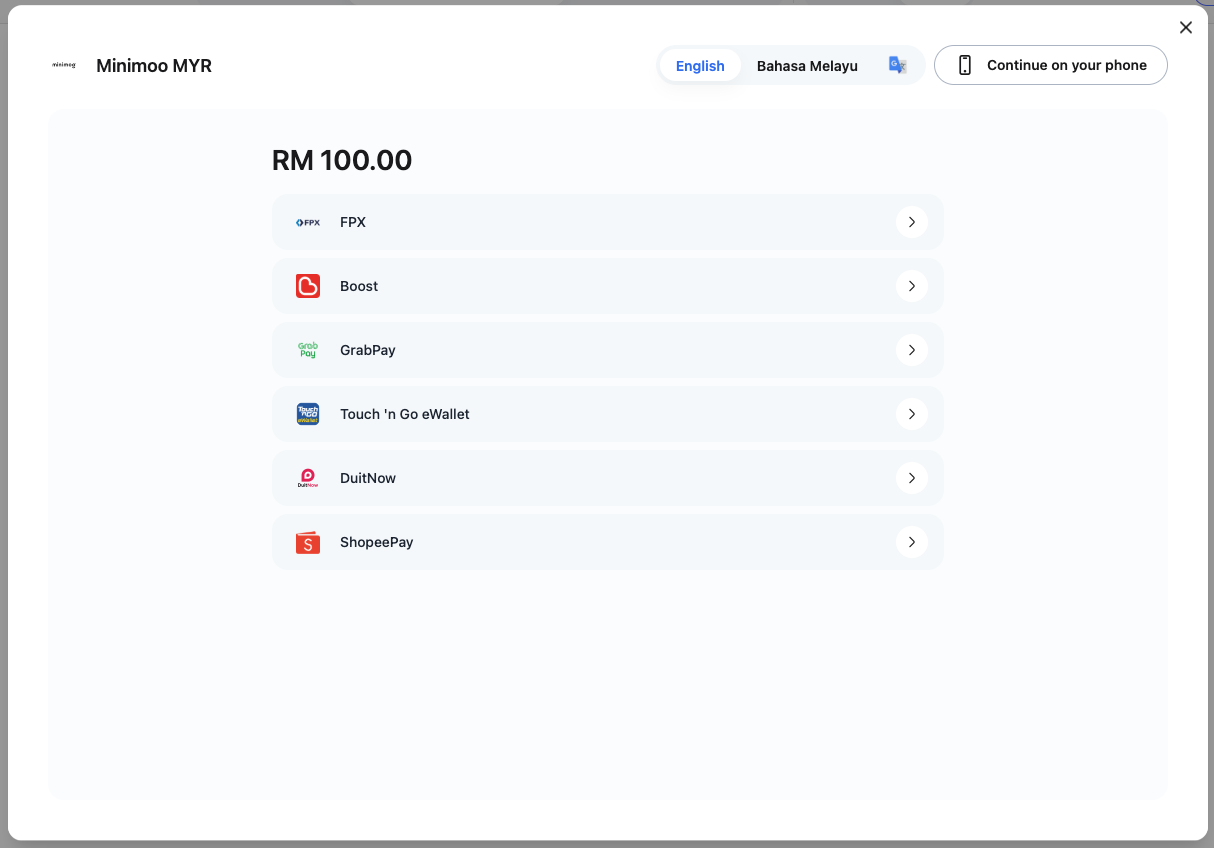Choose GrabPay as payment method

(608, 350)
